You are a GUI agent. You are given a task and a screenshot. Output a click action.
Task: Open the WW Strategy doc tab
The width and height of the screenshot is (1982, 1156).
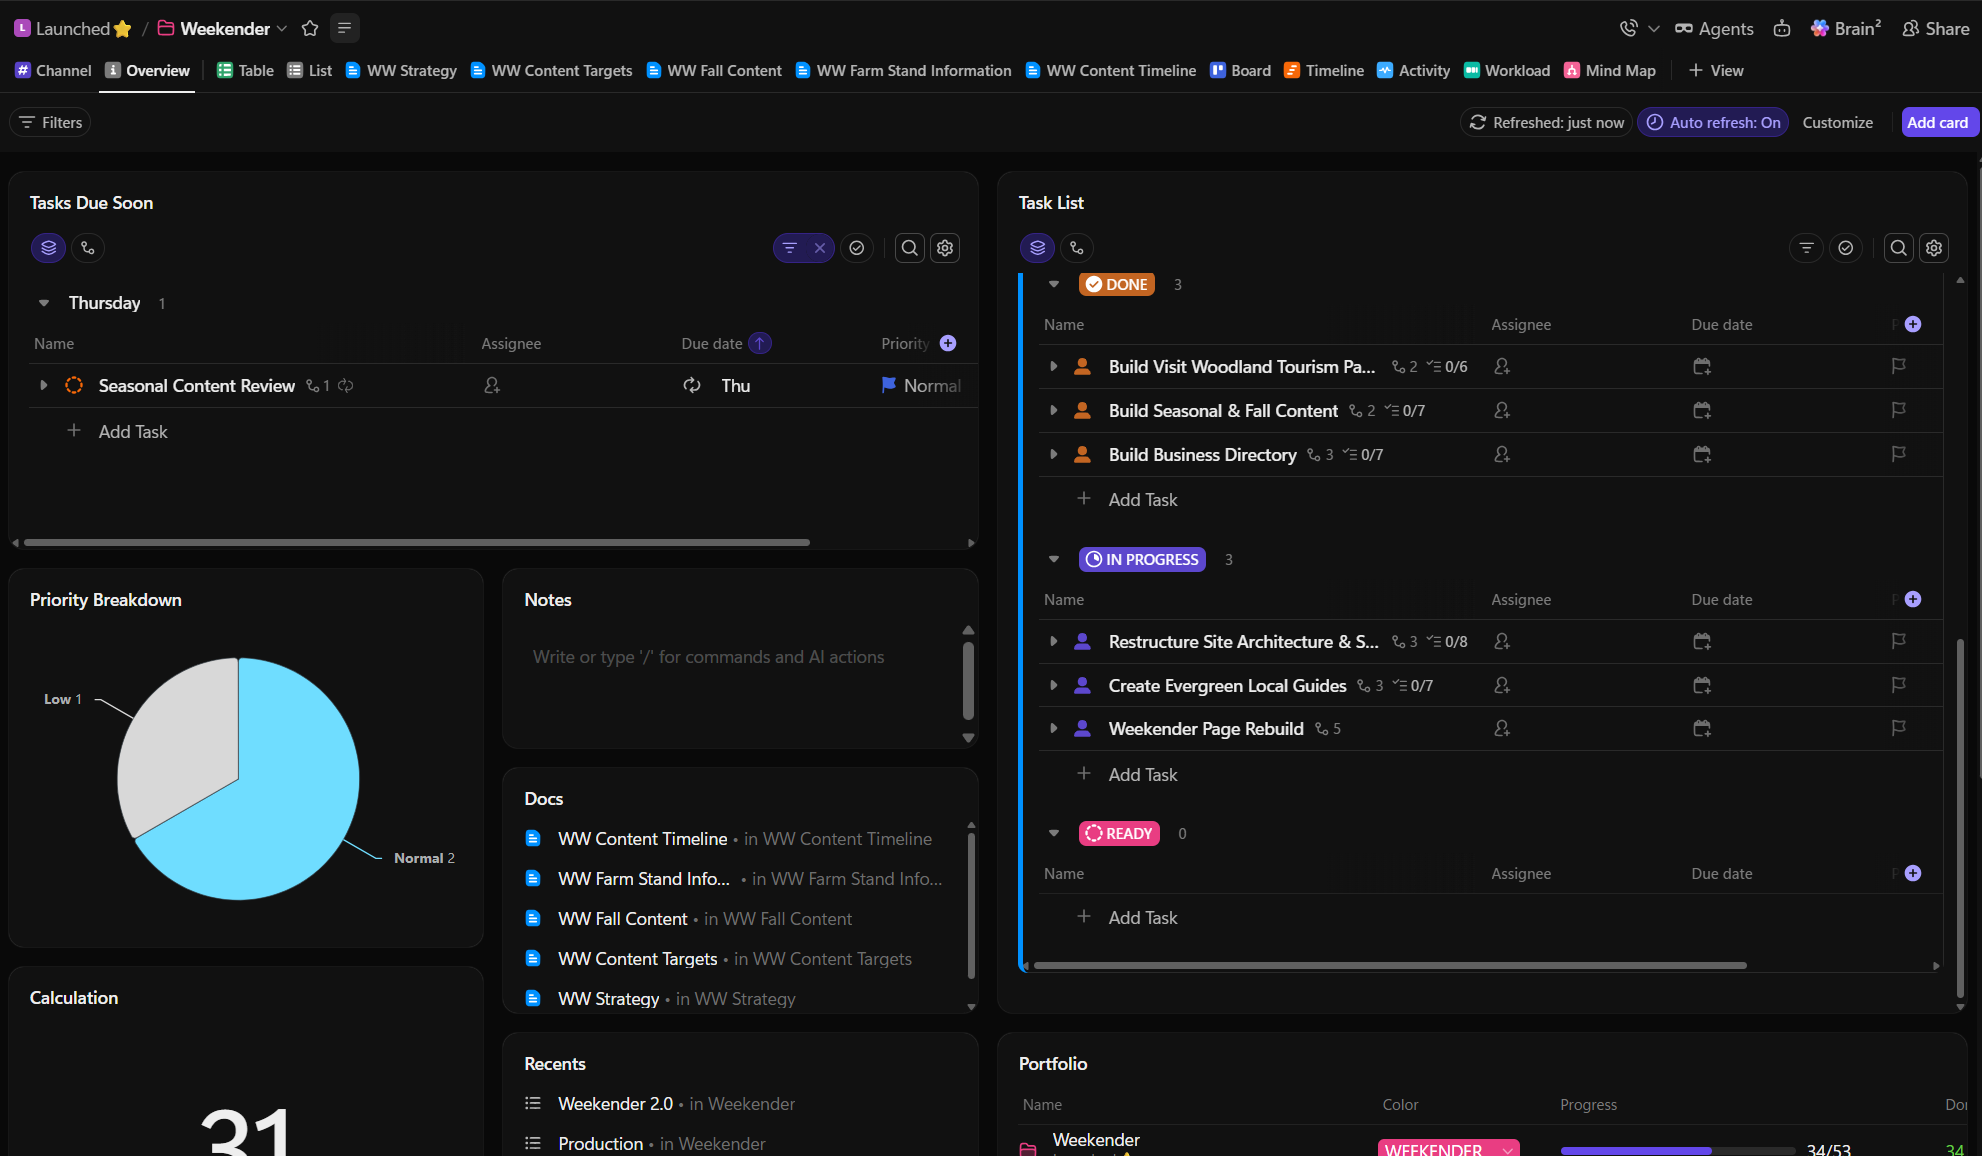click(x=401, y=70)
